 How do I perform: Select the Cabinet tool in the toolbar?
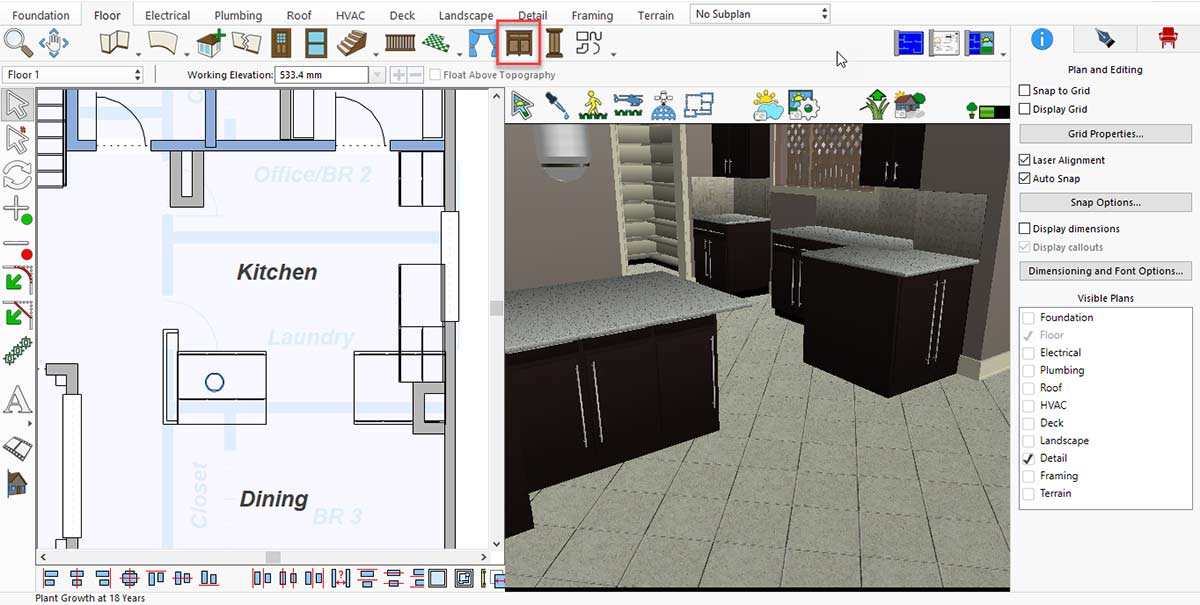518,43
